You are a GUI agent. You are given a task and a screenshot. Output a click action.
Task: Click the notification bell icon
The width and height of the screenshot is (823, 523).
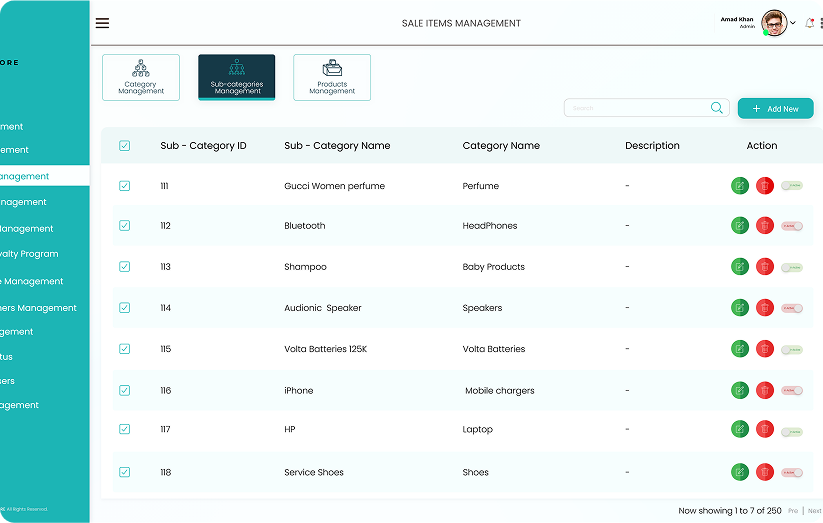tap(809, 23)
